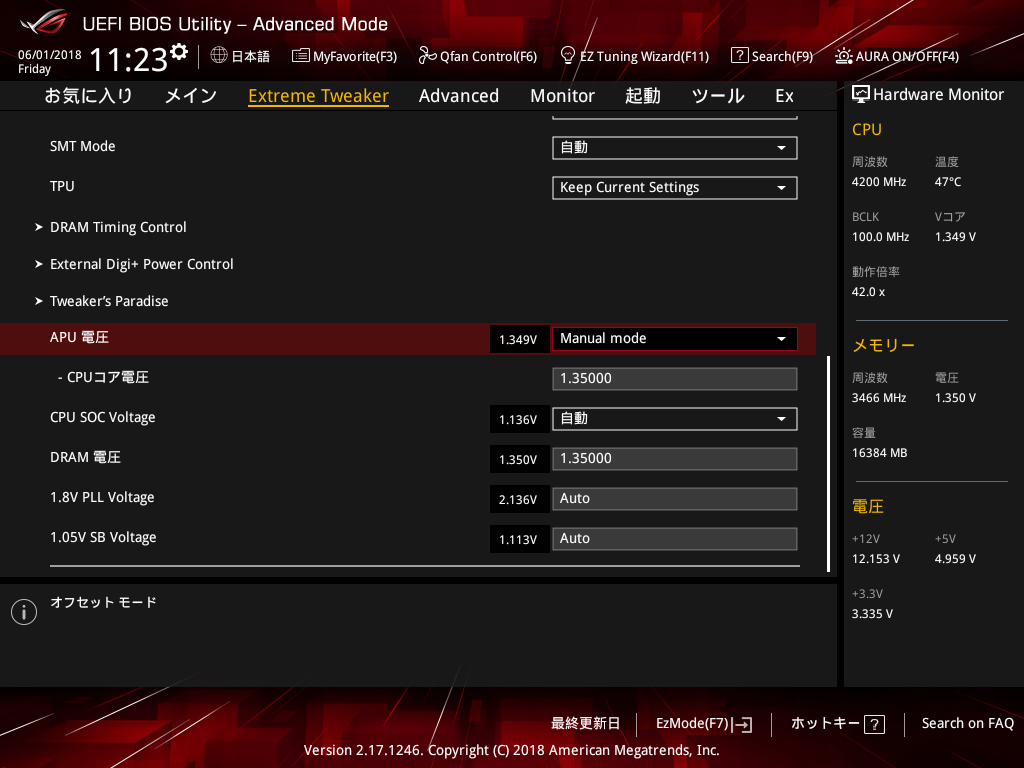The height and width of the screenshot is (768, 1024).
Task: Click the DRAM 電圧 1.35000 field
Action: pos(674,458)
